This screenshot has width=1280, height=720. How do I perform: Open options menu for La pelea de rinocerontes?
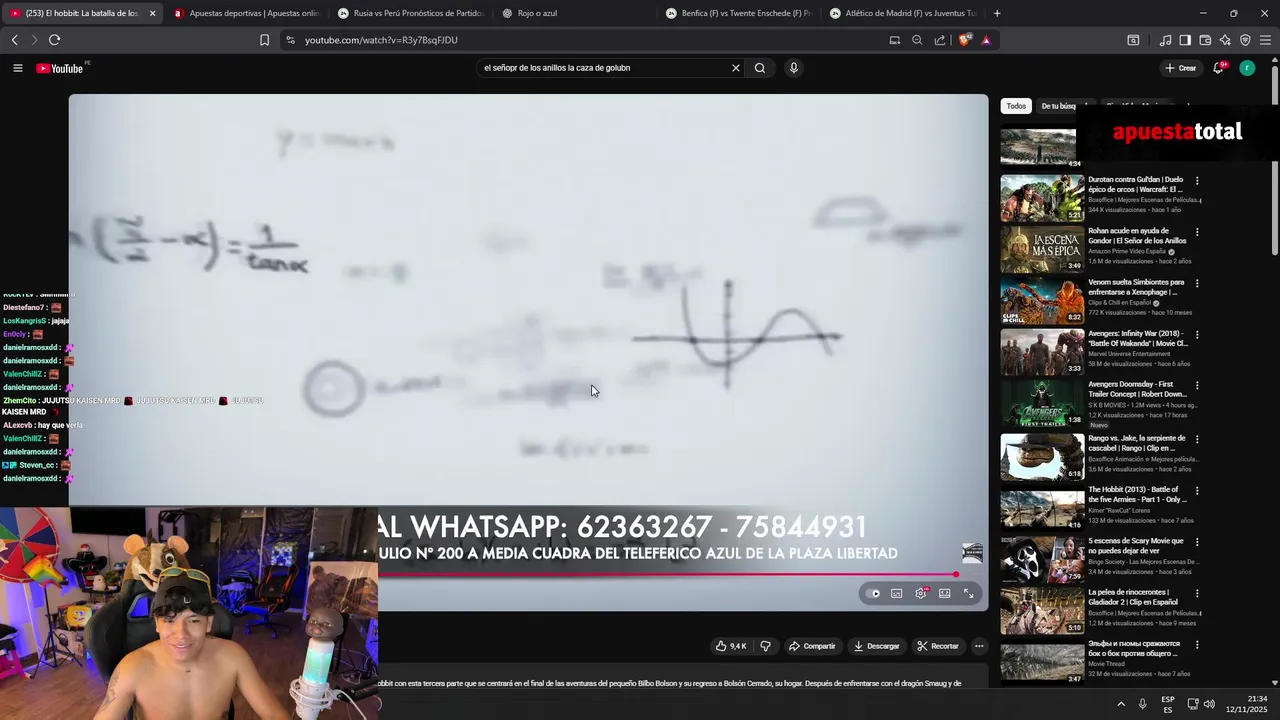coord(1197,594)
